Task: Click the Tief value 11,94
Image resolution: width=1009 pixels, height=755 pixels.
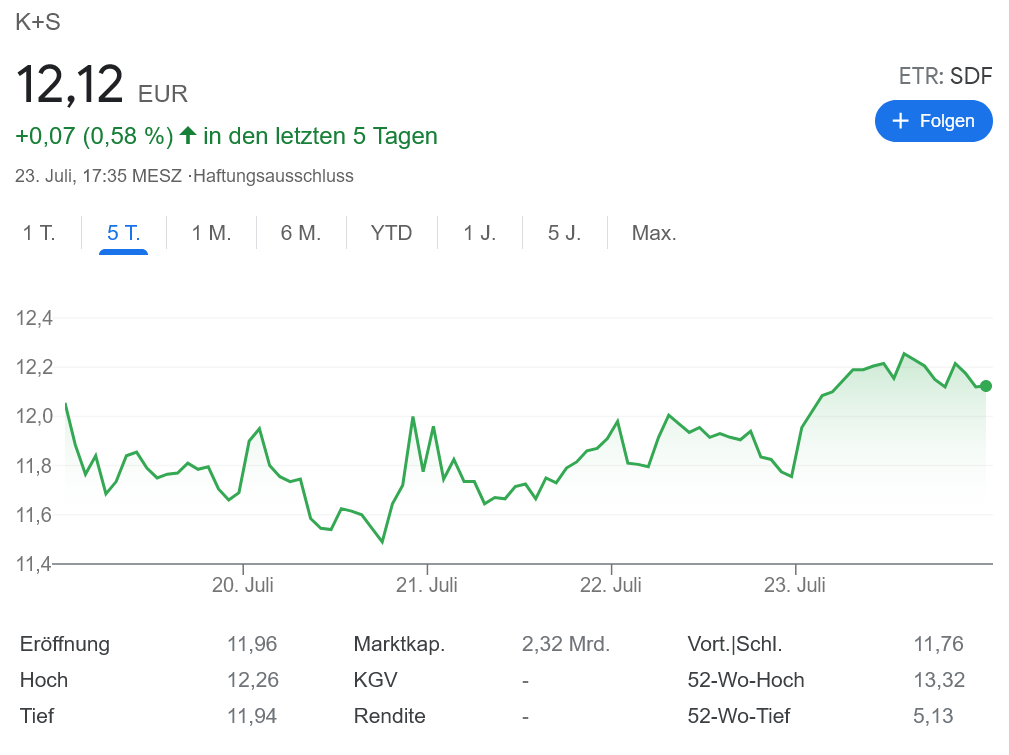Action: click(x=252, y=716)
